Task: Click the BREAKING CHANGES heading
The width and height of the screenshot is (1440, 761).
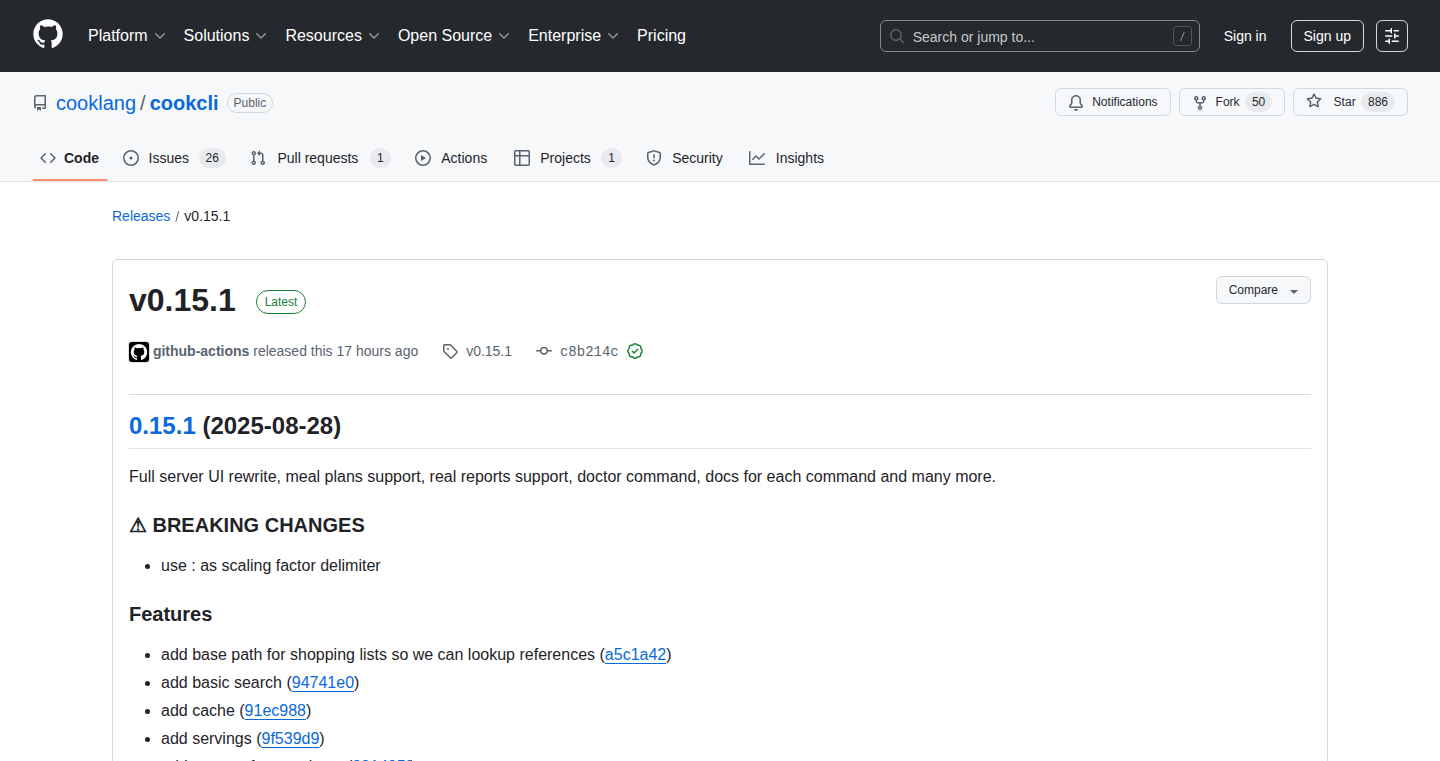Action: coord(247,526)
